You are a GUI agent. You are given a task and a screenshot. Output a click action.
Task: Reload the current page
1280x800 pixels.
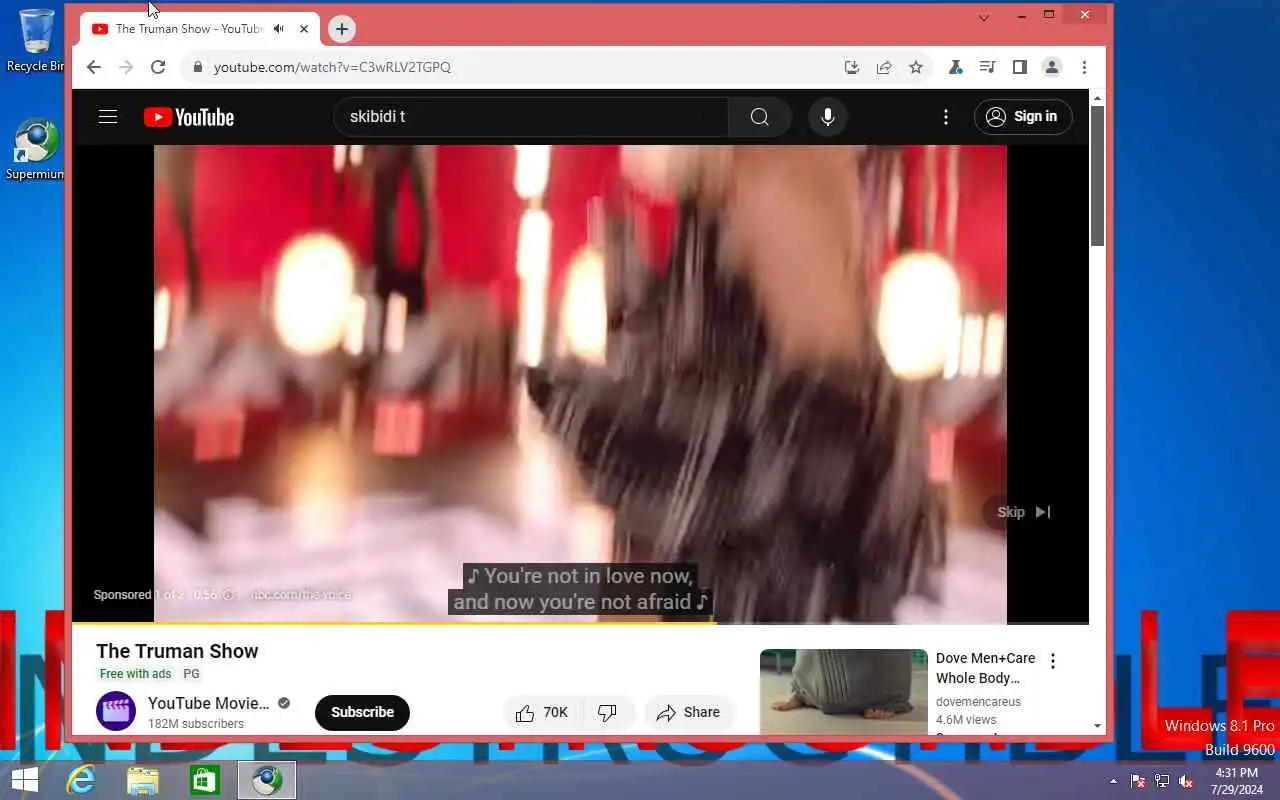(158, 67)
